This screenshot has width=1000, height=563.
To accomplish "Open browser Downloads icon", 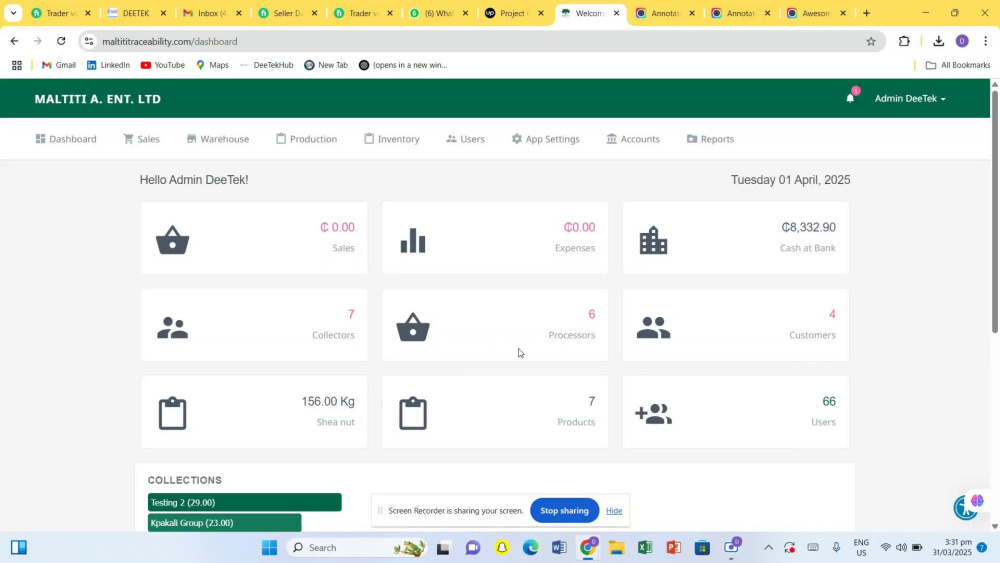I will click(x=938, y=41).
